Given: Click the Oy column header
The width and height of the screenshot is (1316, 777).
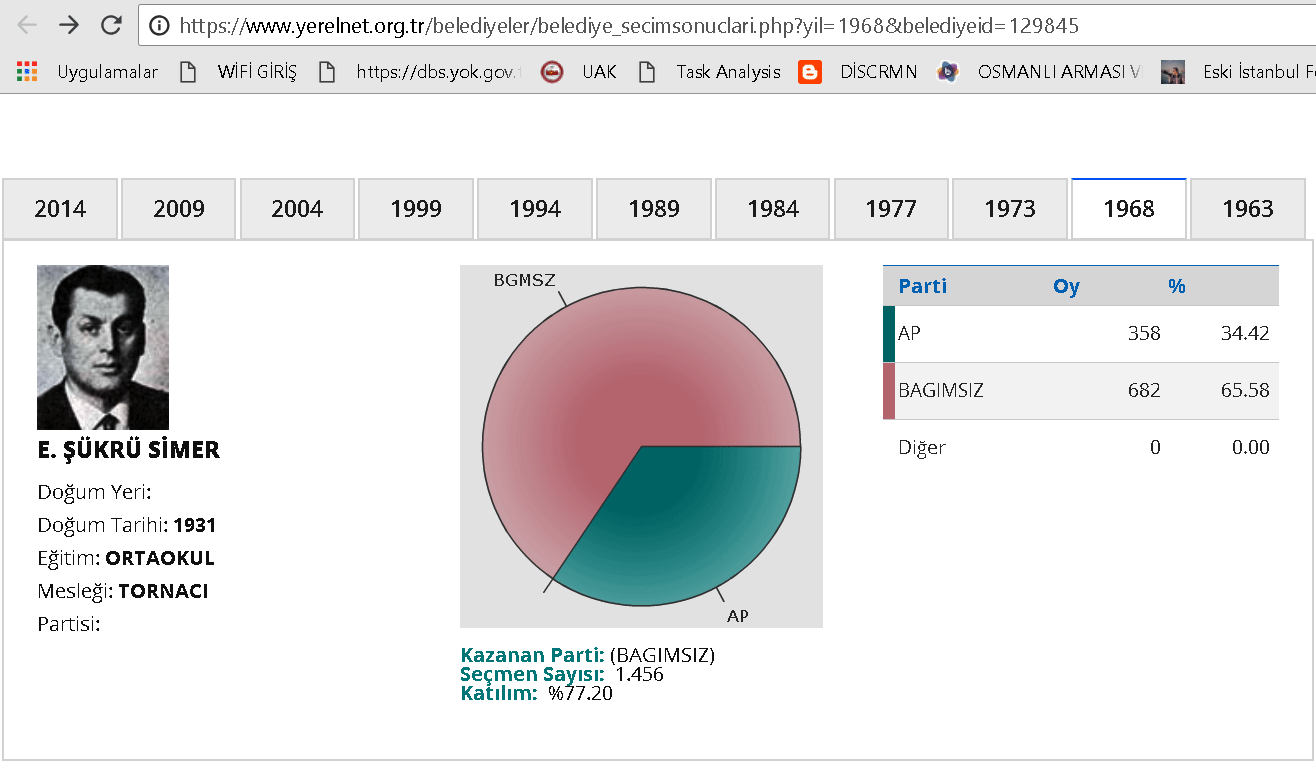Looking at the screenshot, I should pos(1066,286).
